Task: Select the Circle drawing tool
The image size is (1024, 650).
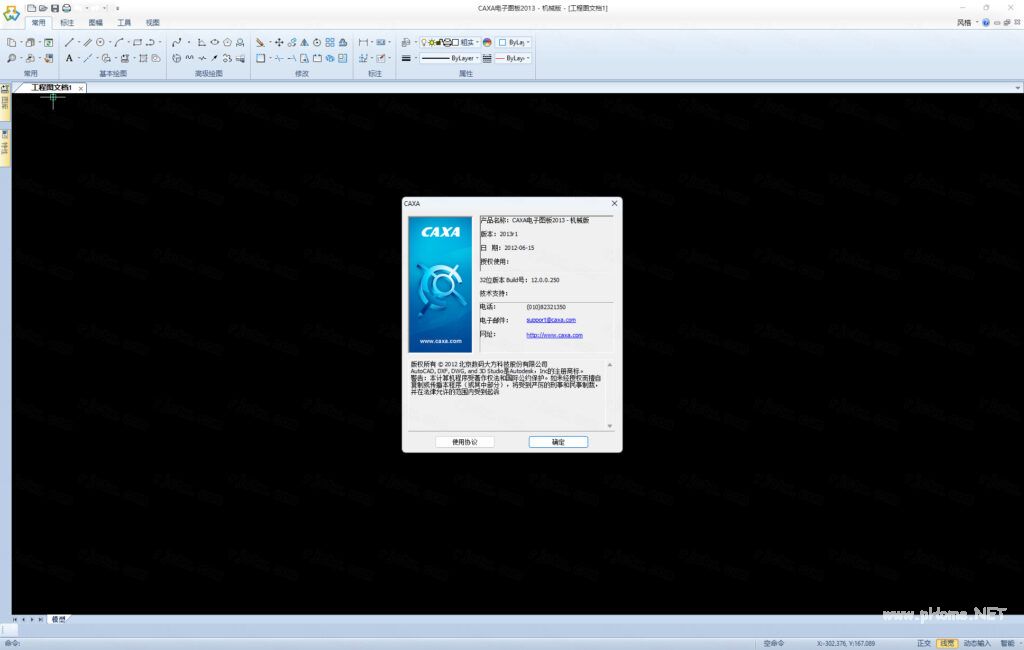Action: [x=102, y=43]
